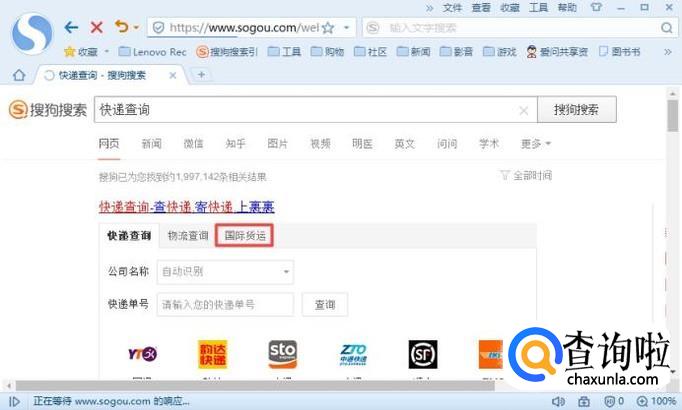Clear the search query with X
Screen dimensions: 682x410
click(524, 110)
